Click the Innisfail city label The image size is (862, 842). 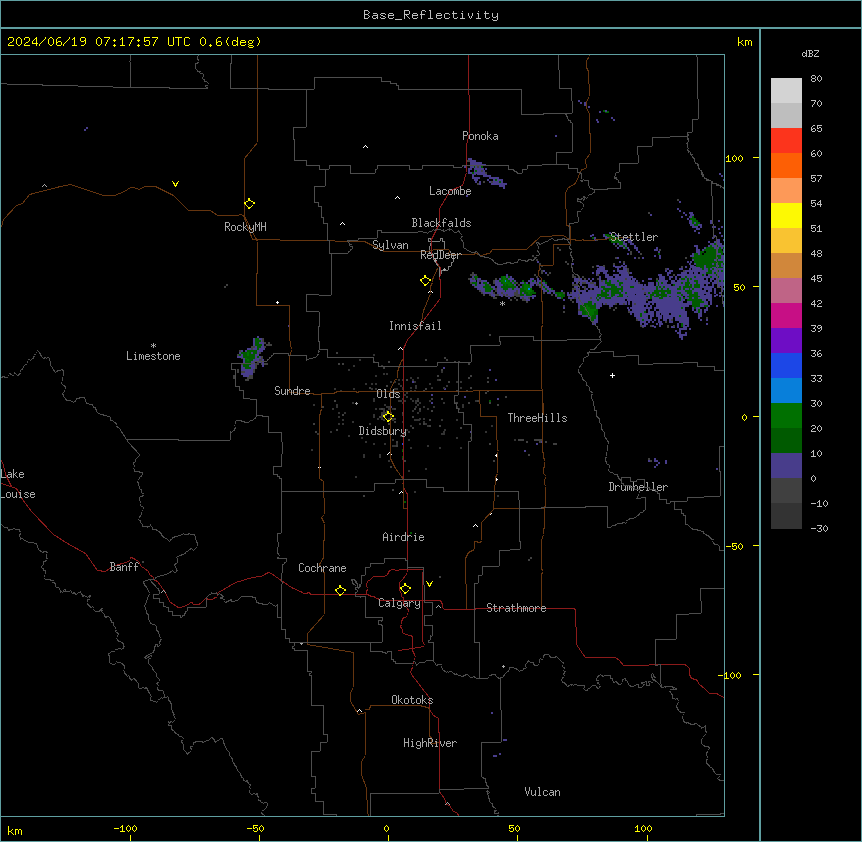(415, 326)
